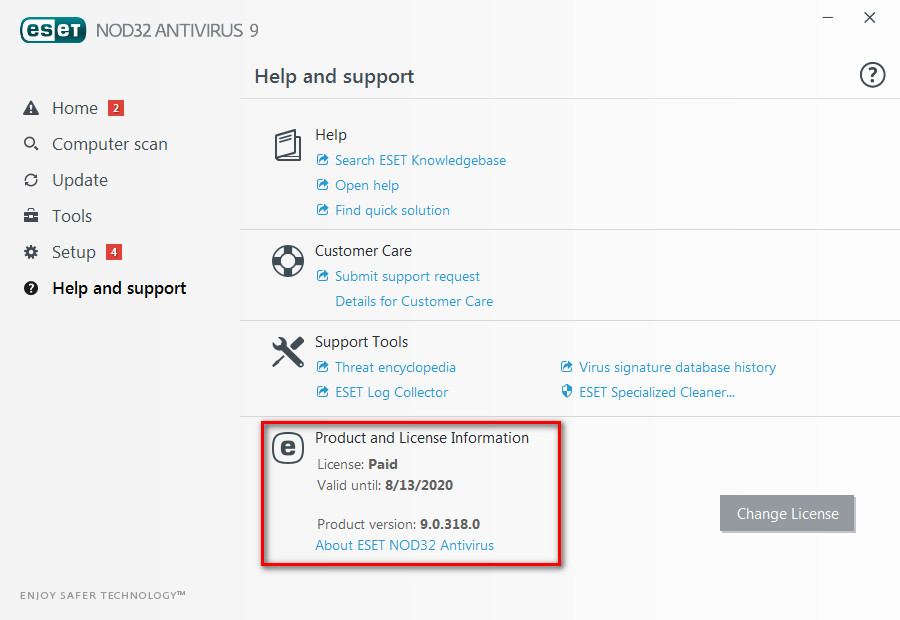Click the Support Tools wrench icon
This screenshot has width=900, height=620.
pos(288,352)
